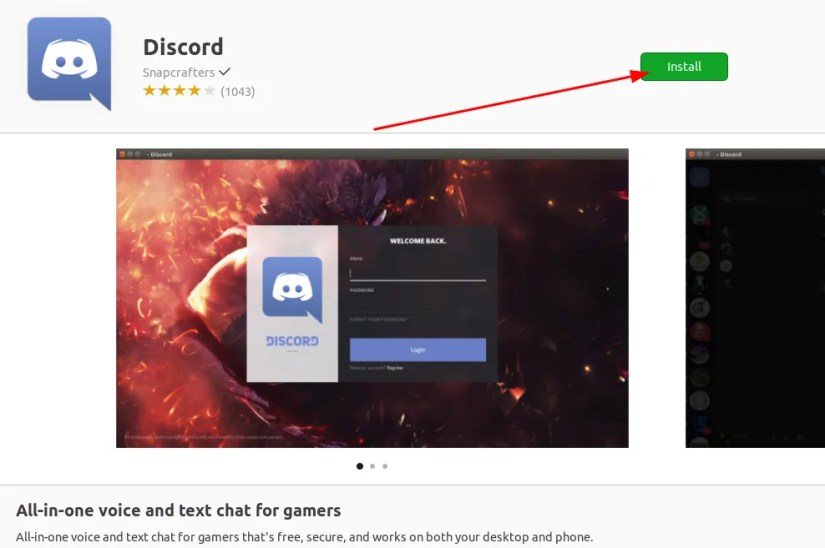Click the star rating row
Image resolution: width=825 pixels, height=548 pixels.
(x=179, y=91)
